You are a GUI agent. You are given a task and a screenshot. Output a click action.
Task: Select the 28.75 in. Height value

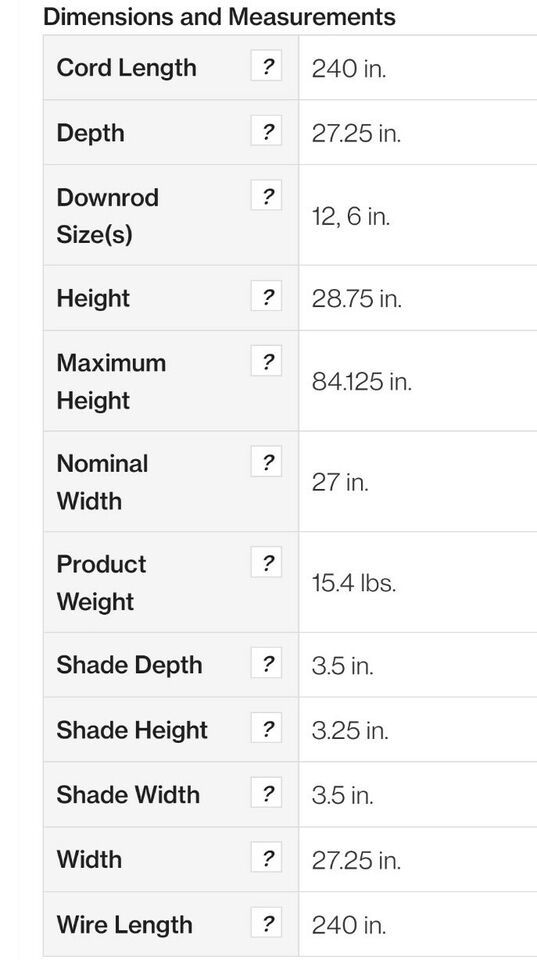[356, 299]
